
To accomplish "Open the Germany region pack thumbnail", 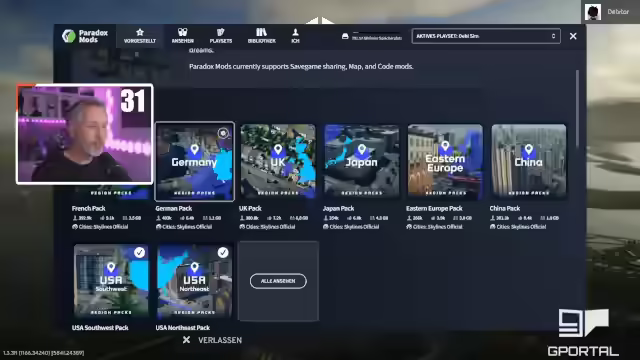I will [195, 162].
